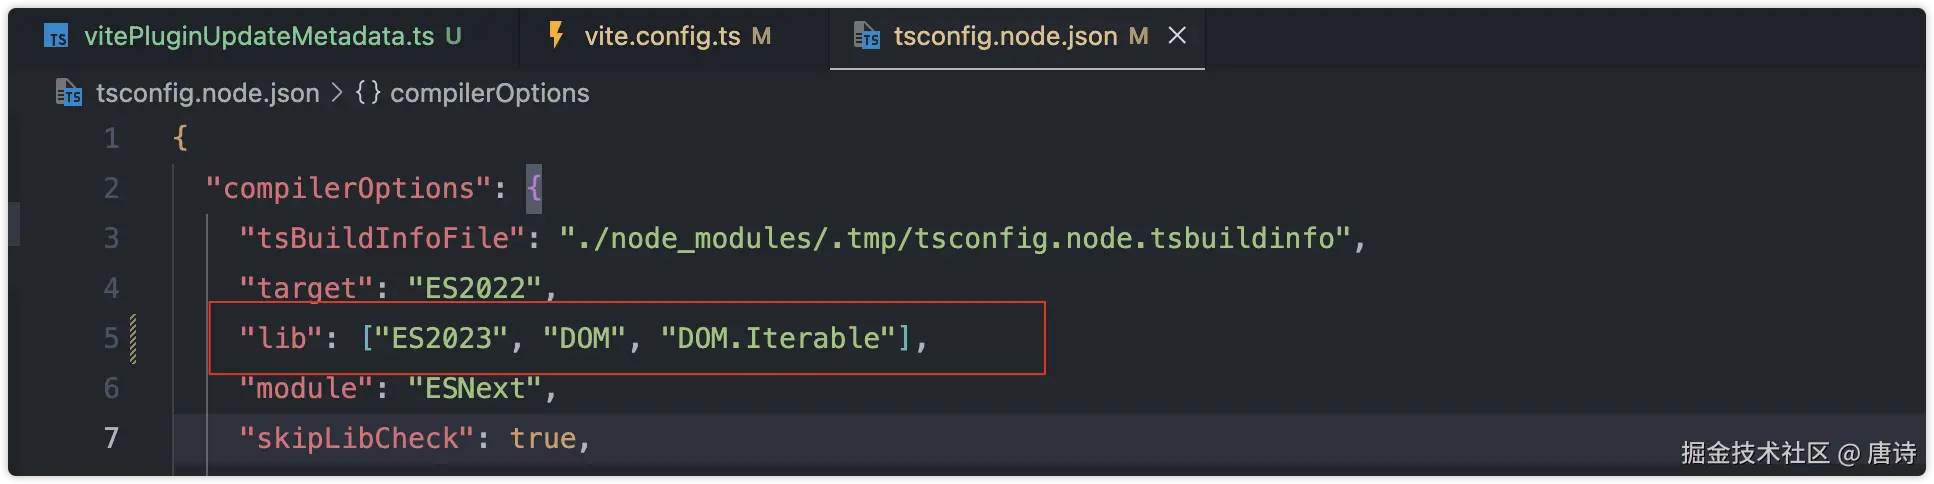
Task: Click the Vite lightning bolt icon
Action: [x=556, y=36]
